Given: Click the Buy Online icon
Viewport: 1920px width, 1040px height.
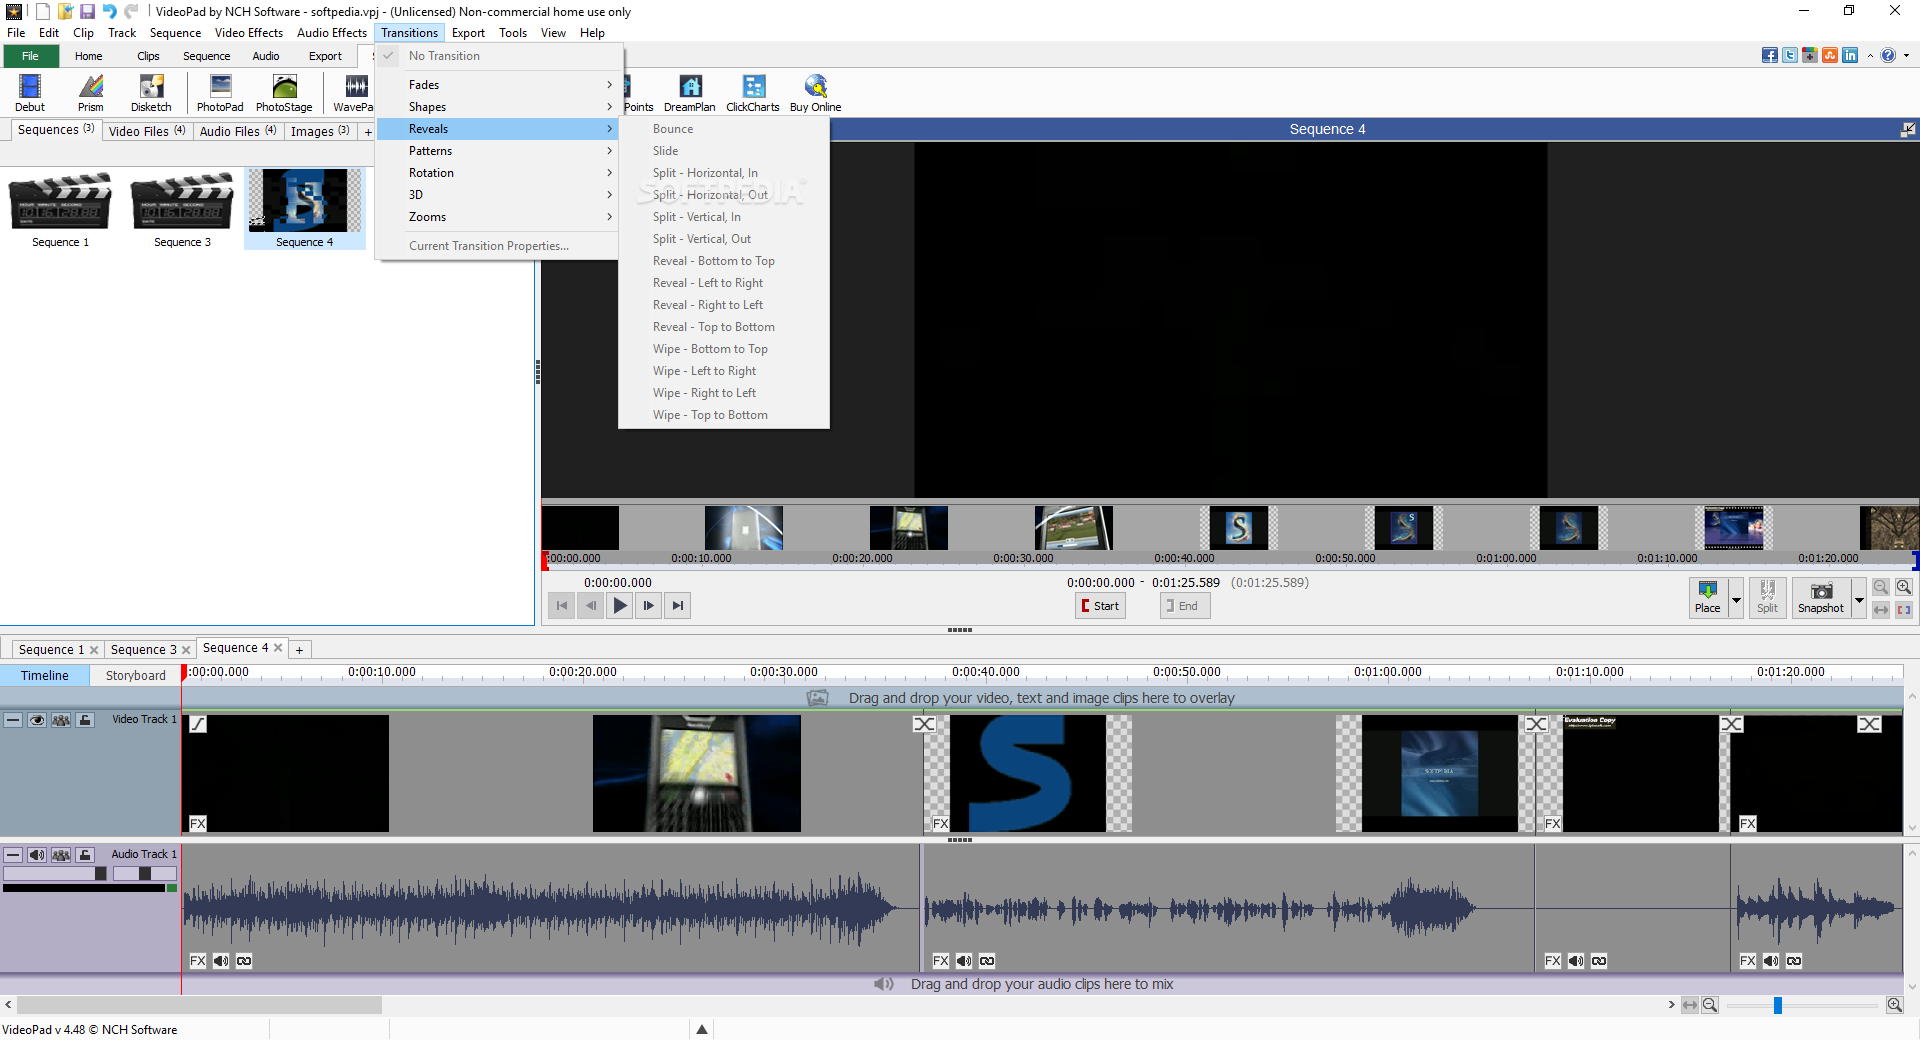Looking at the screenshot, I should click(815, 93).
